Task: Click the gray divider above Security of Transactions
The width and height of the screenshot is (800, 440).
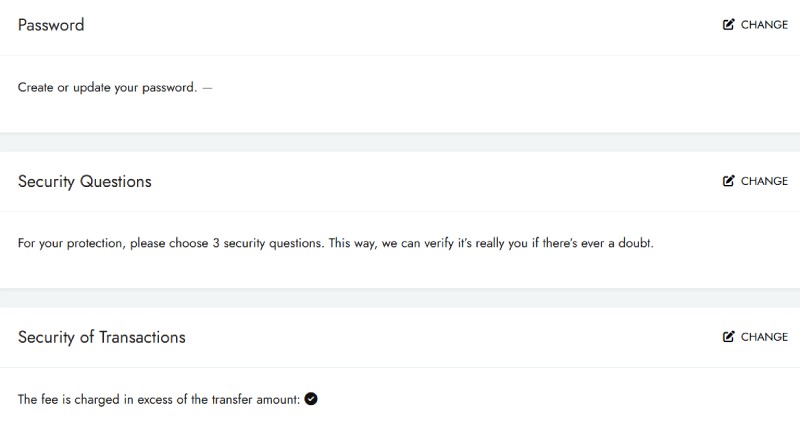Action: coord(400,298)
